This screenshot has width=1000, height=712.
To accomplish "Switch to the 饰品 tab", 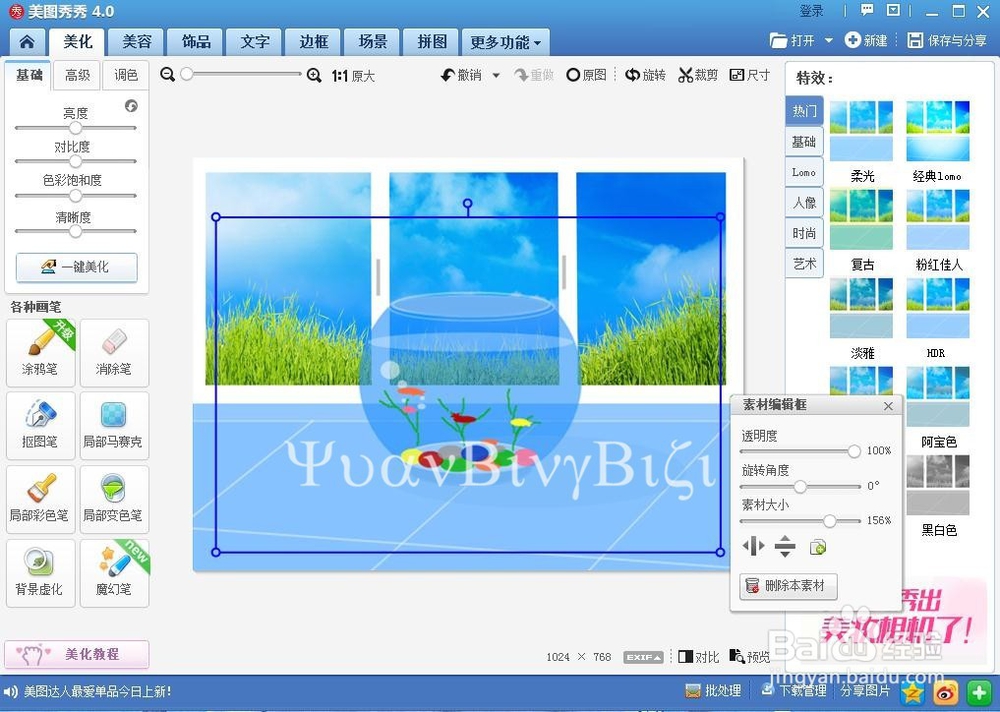I will pos(195,42).
